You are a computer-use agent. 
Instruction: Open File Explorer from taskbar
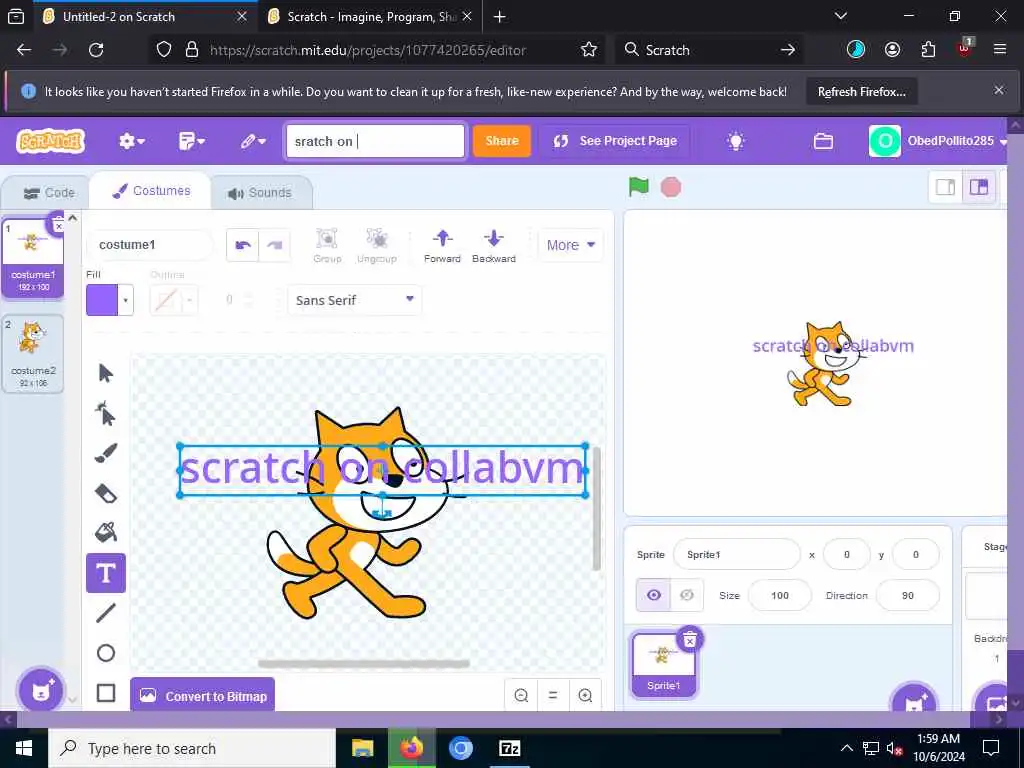pos(362,748)
